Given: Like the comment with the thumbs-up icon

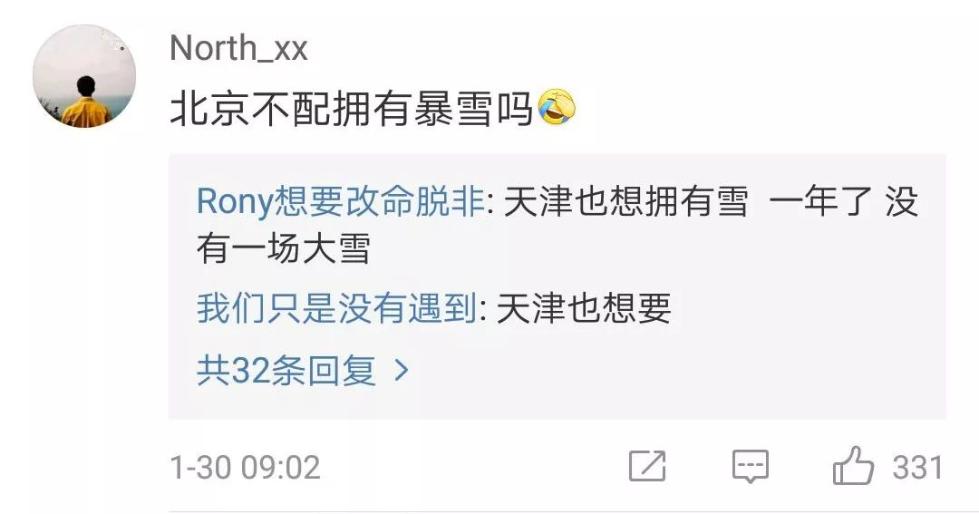Looking at the screenshot, I should (853, 465).
